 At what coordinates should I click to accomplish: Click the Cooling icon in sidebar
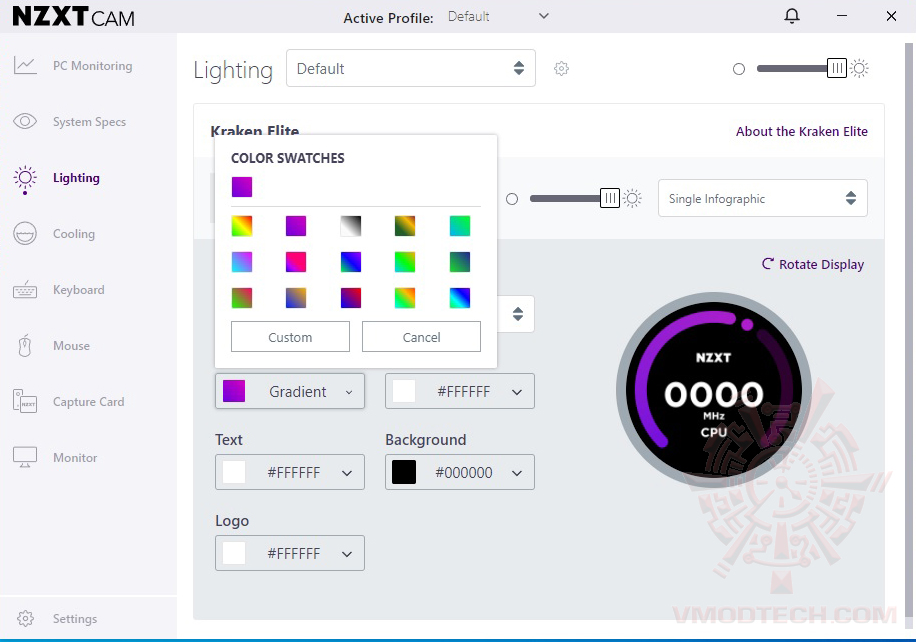click(x=25, y=234)
